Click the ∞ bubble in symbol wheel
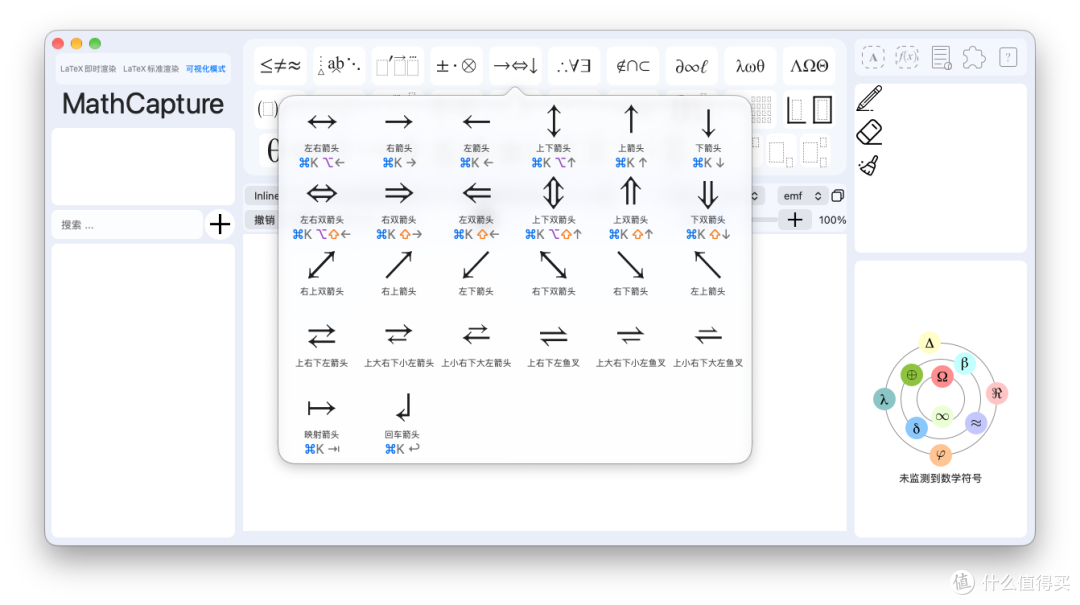The image size is (1080, 605). [942, 416]
